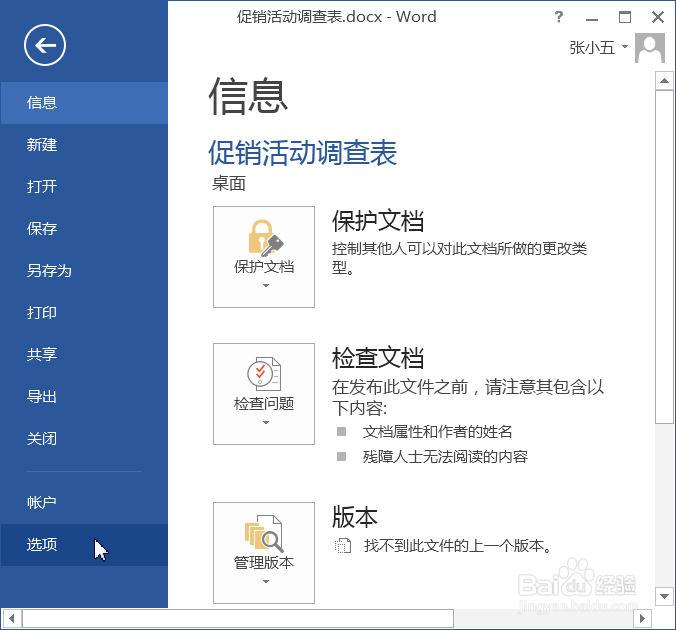The height and width of the screenshot is (630, 676).
Task: Click the 版本 heading
Action: click(x=354, y=517)
